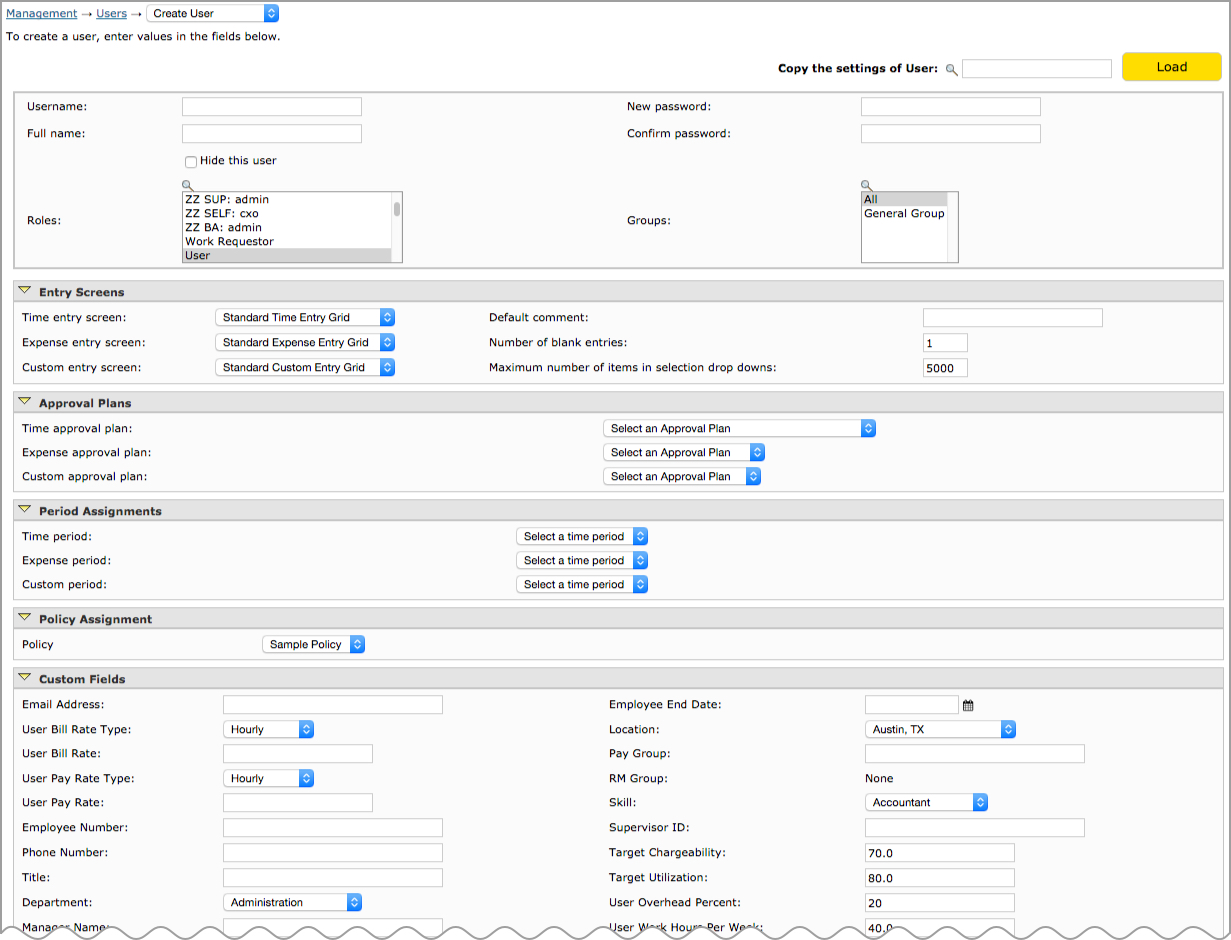This screenshot has height=940, width=1231.
Task: Open the Create User breadcrumb dropdown
Action: click(213, 13)
